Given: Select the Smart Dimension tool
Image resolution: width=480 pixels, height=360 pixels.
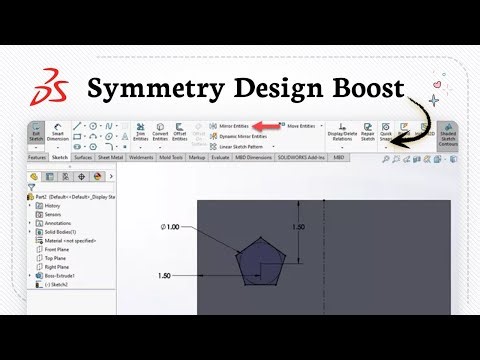Looking at the screenshot, I should (58, 132).
